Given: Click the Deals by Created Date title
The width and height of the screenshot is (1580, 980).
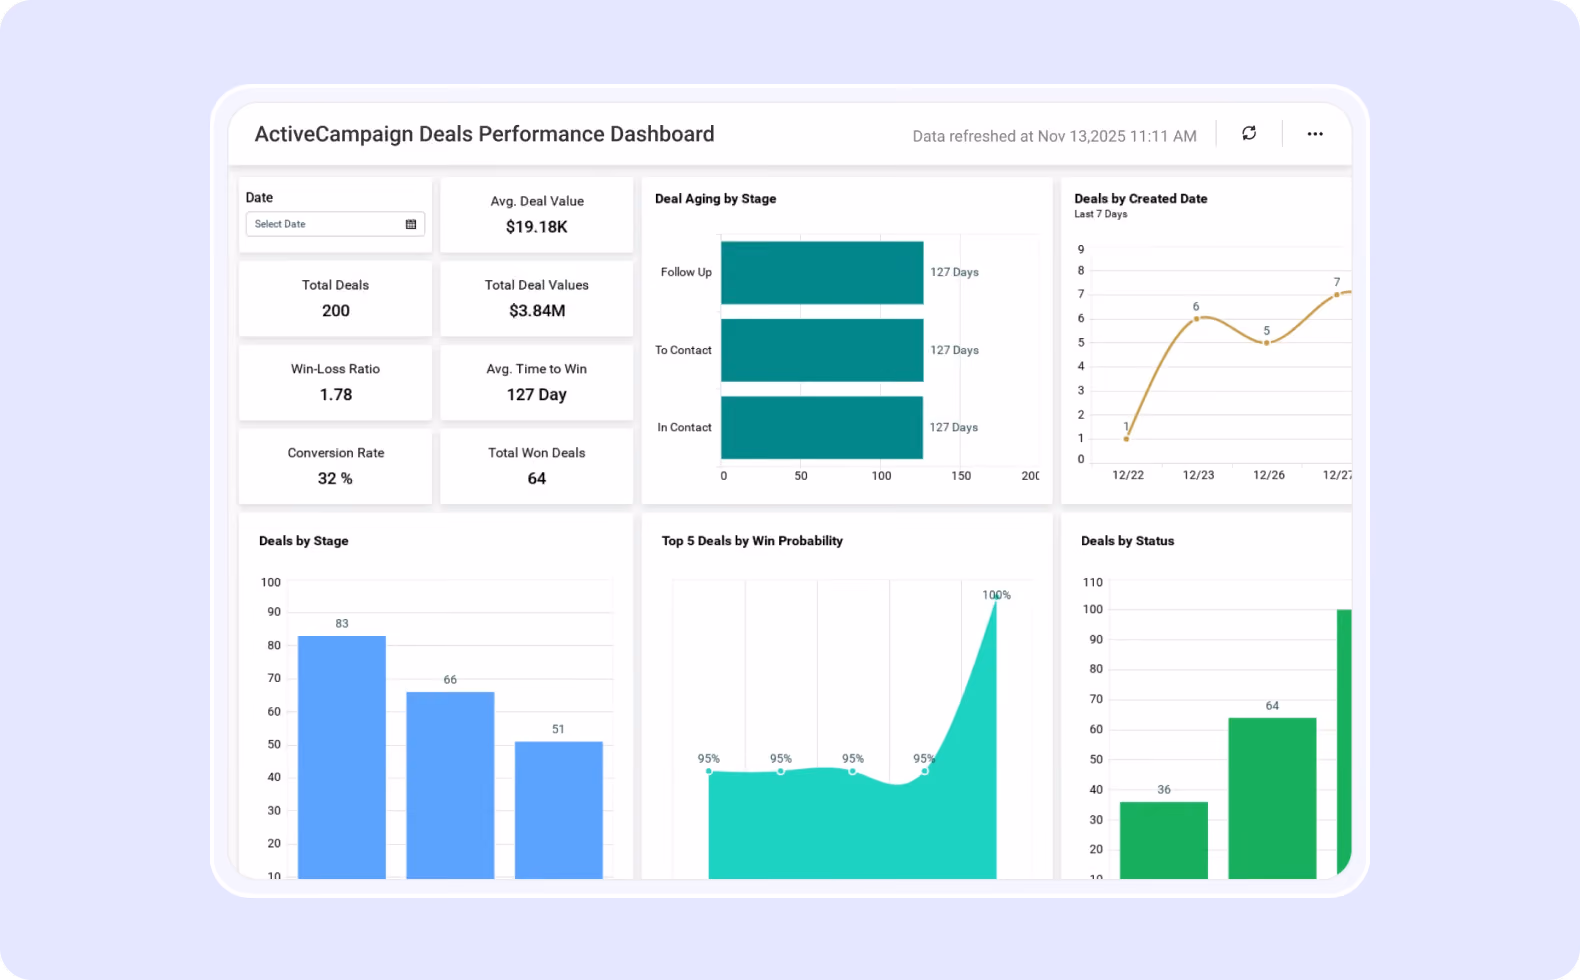Looking at the screenshot, I should tap(1141, 199).
